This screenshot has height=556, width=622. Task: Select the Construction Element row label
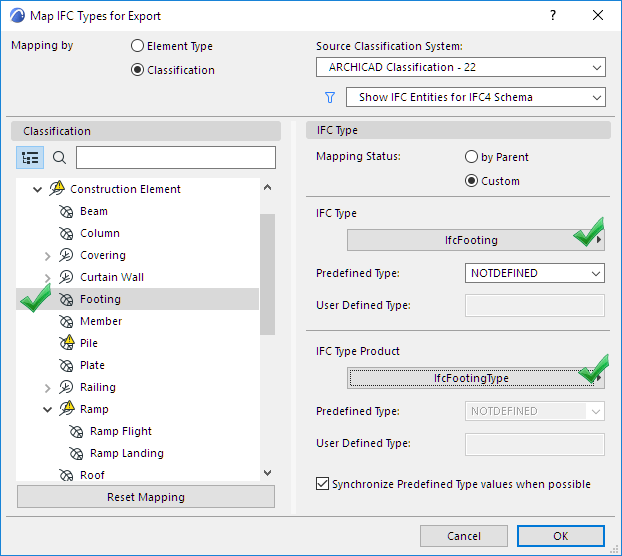tap(125, 189)
